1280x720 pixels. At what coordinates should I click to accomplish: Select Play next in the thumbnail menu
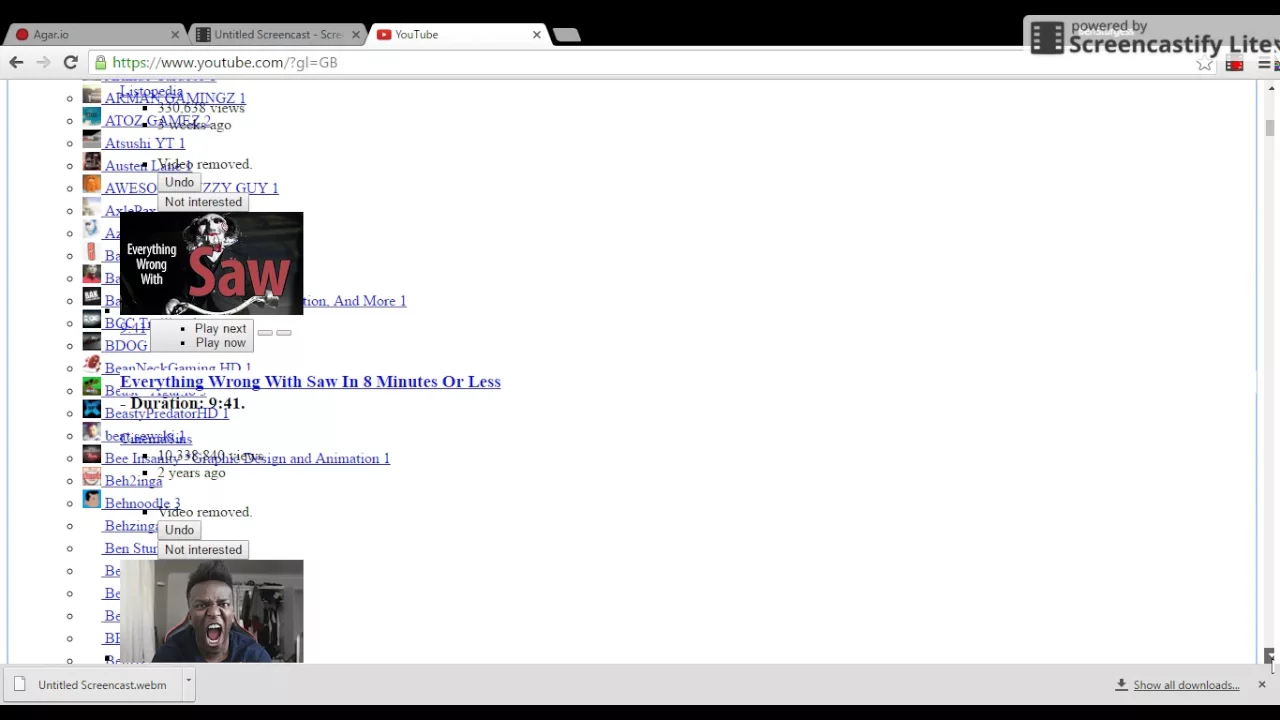220,329
